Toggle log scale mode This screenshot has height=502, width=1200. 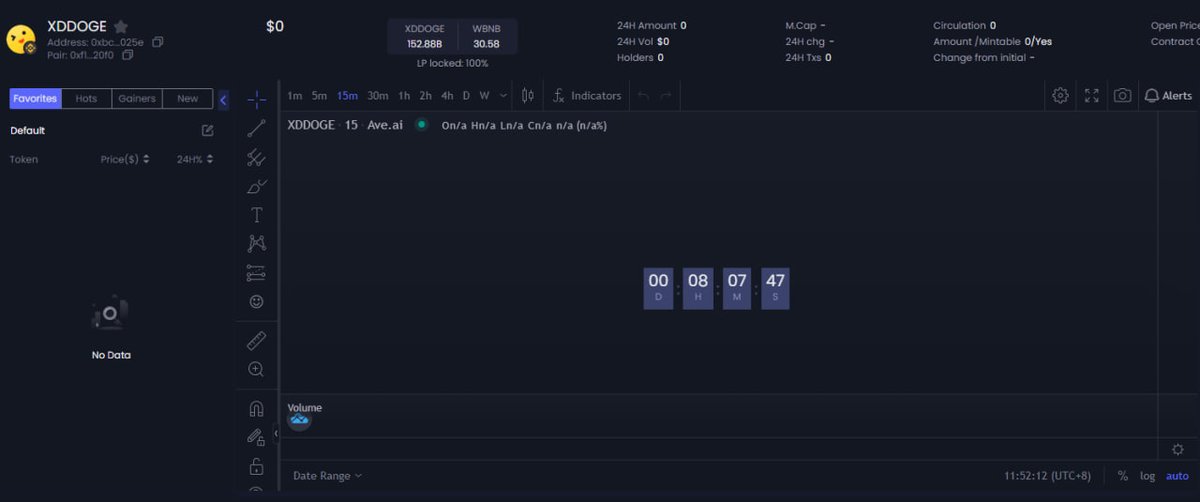click(1147, 476)
